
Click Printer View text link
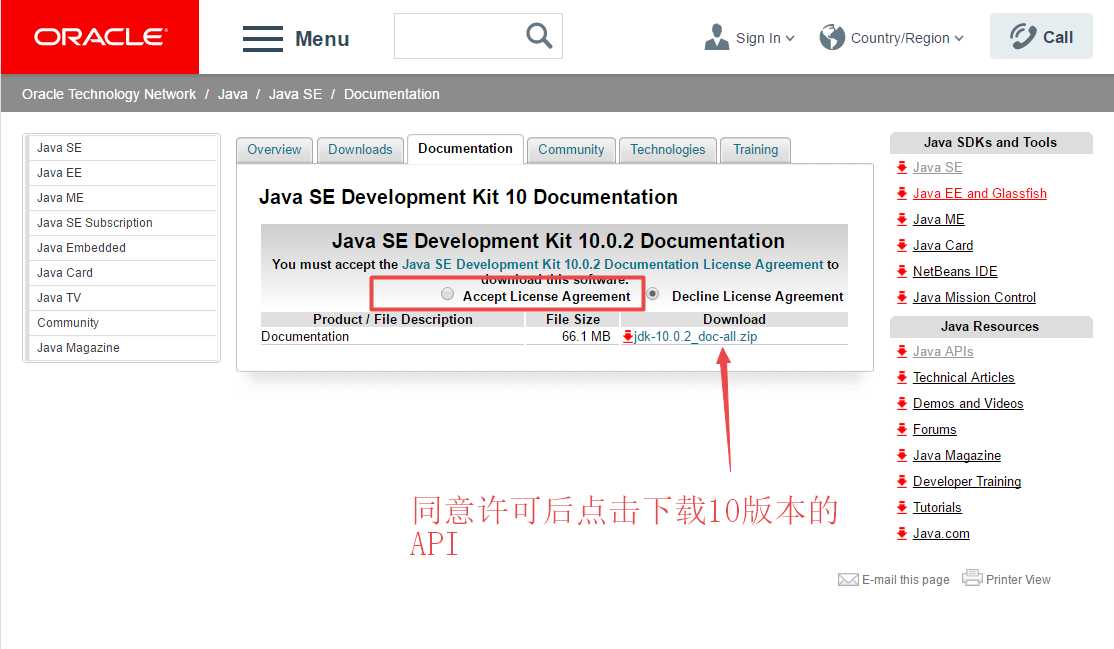click(1018, 579)
